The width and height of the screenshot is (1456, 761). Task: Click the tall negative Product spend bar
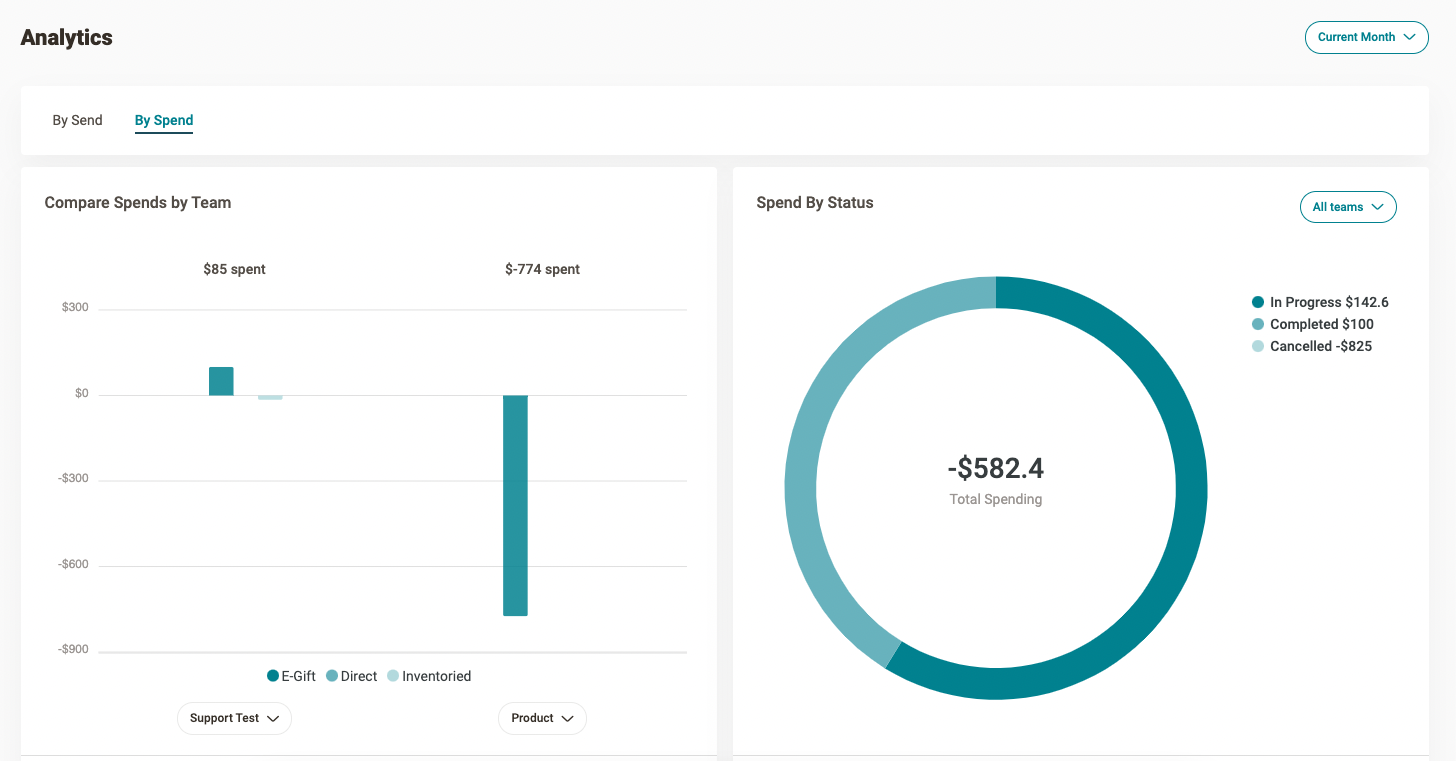coord(515,505)
